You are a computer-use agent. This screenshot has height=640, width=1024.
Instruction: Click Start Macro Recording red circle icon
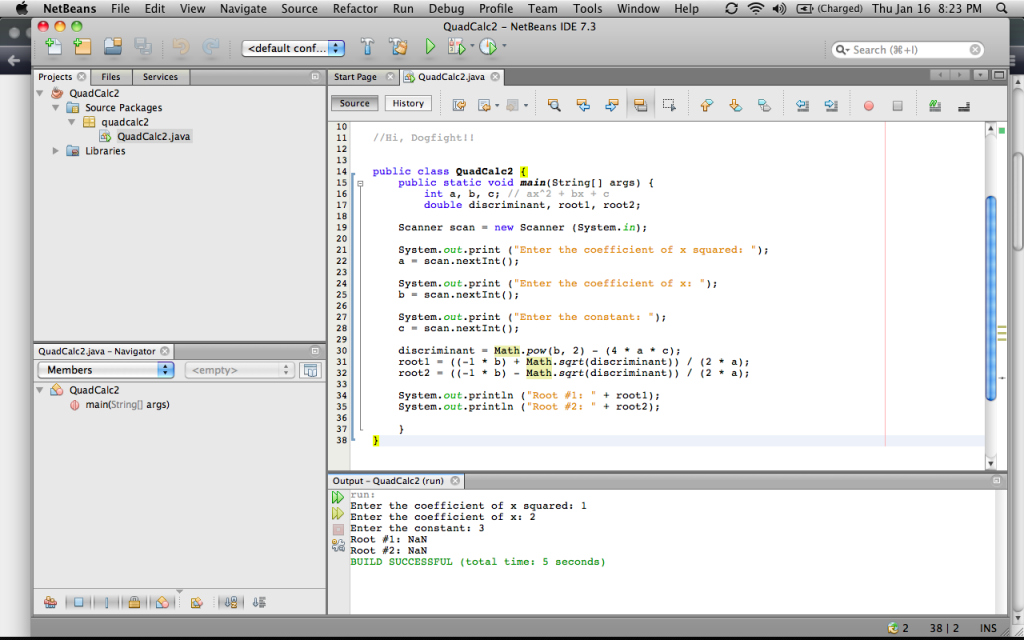[x=868, y=105]
